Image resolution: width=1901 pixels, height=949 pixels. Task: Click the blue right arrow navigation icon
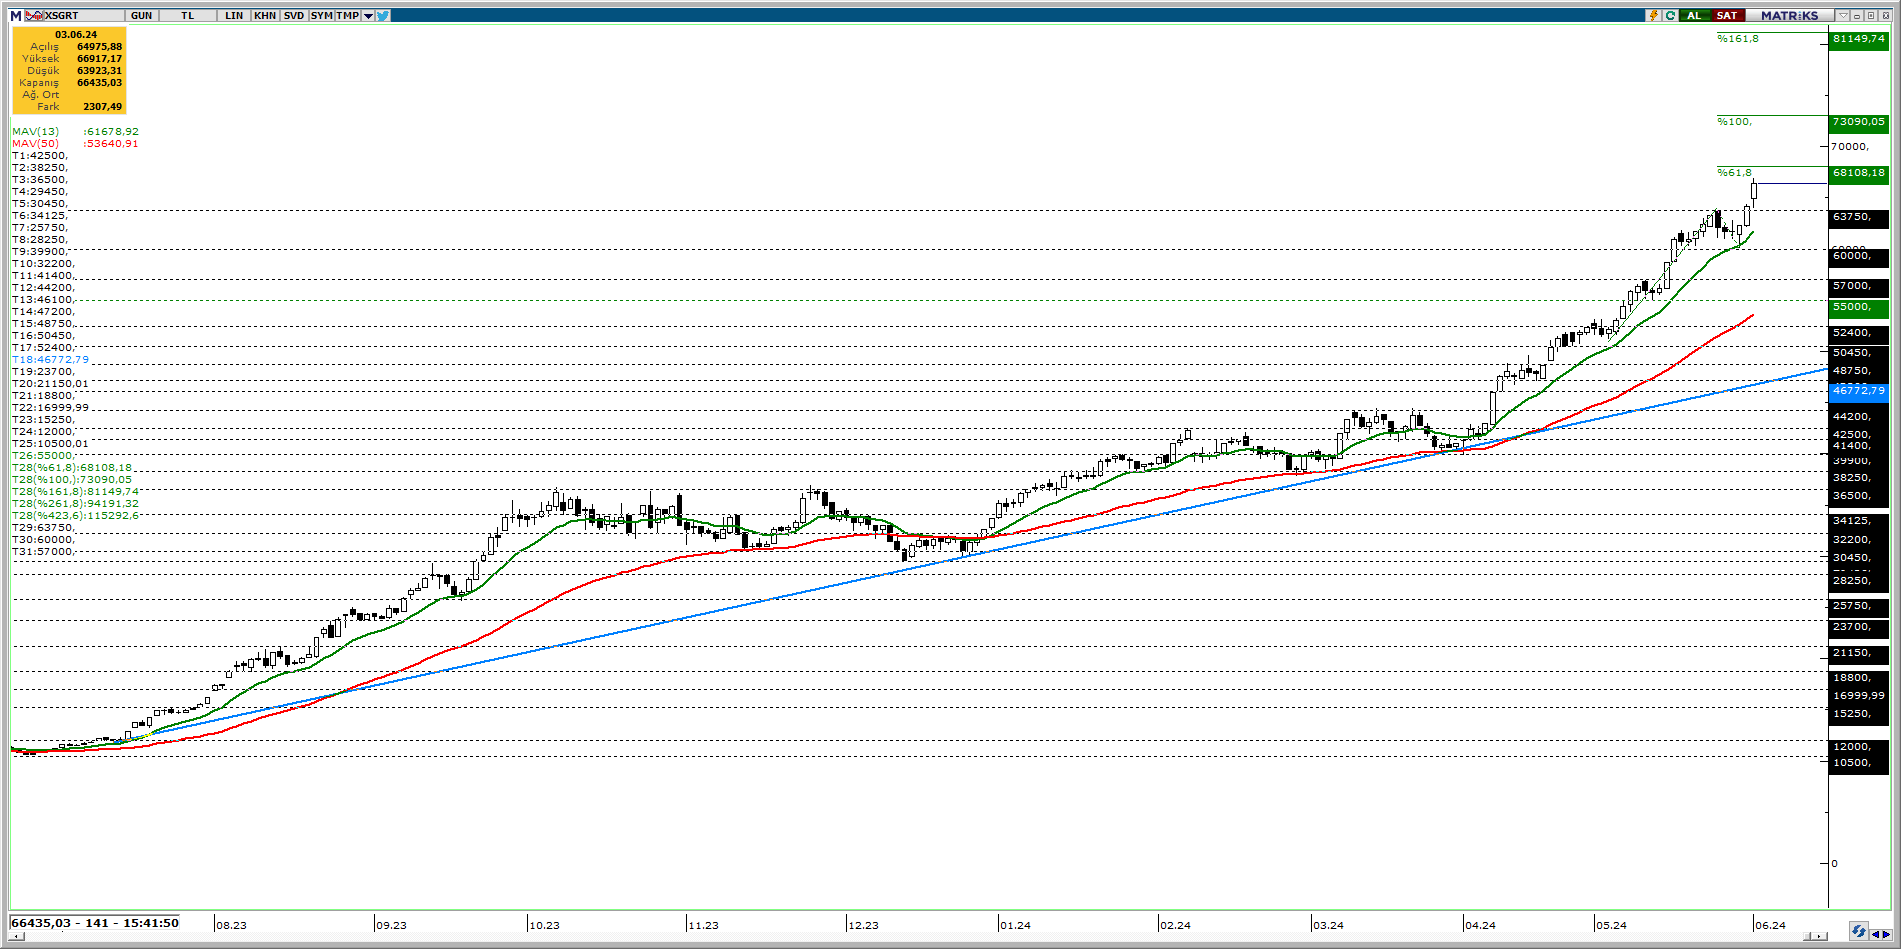click(x=1886, y=935)
